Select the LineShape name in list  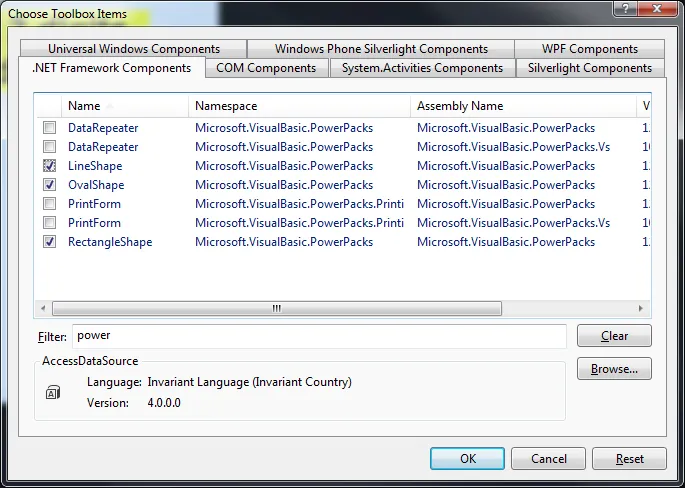tap(95, 166)
